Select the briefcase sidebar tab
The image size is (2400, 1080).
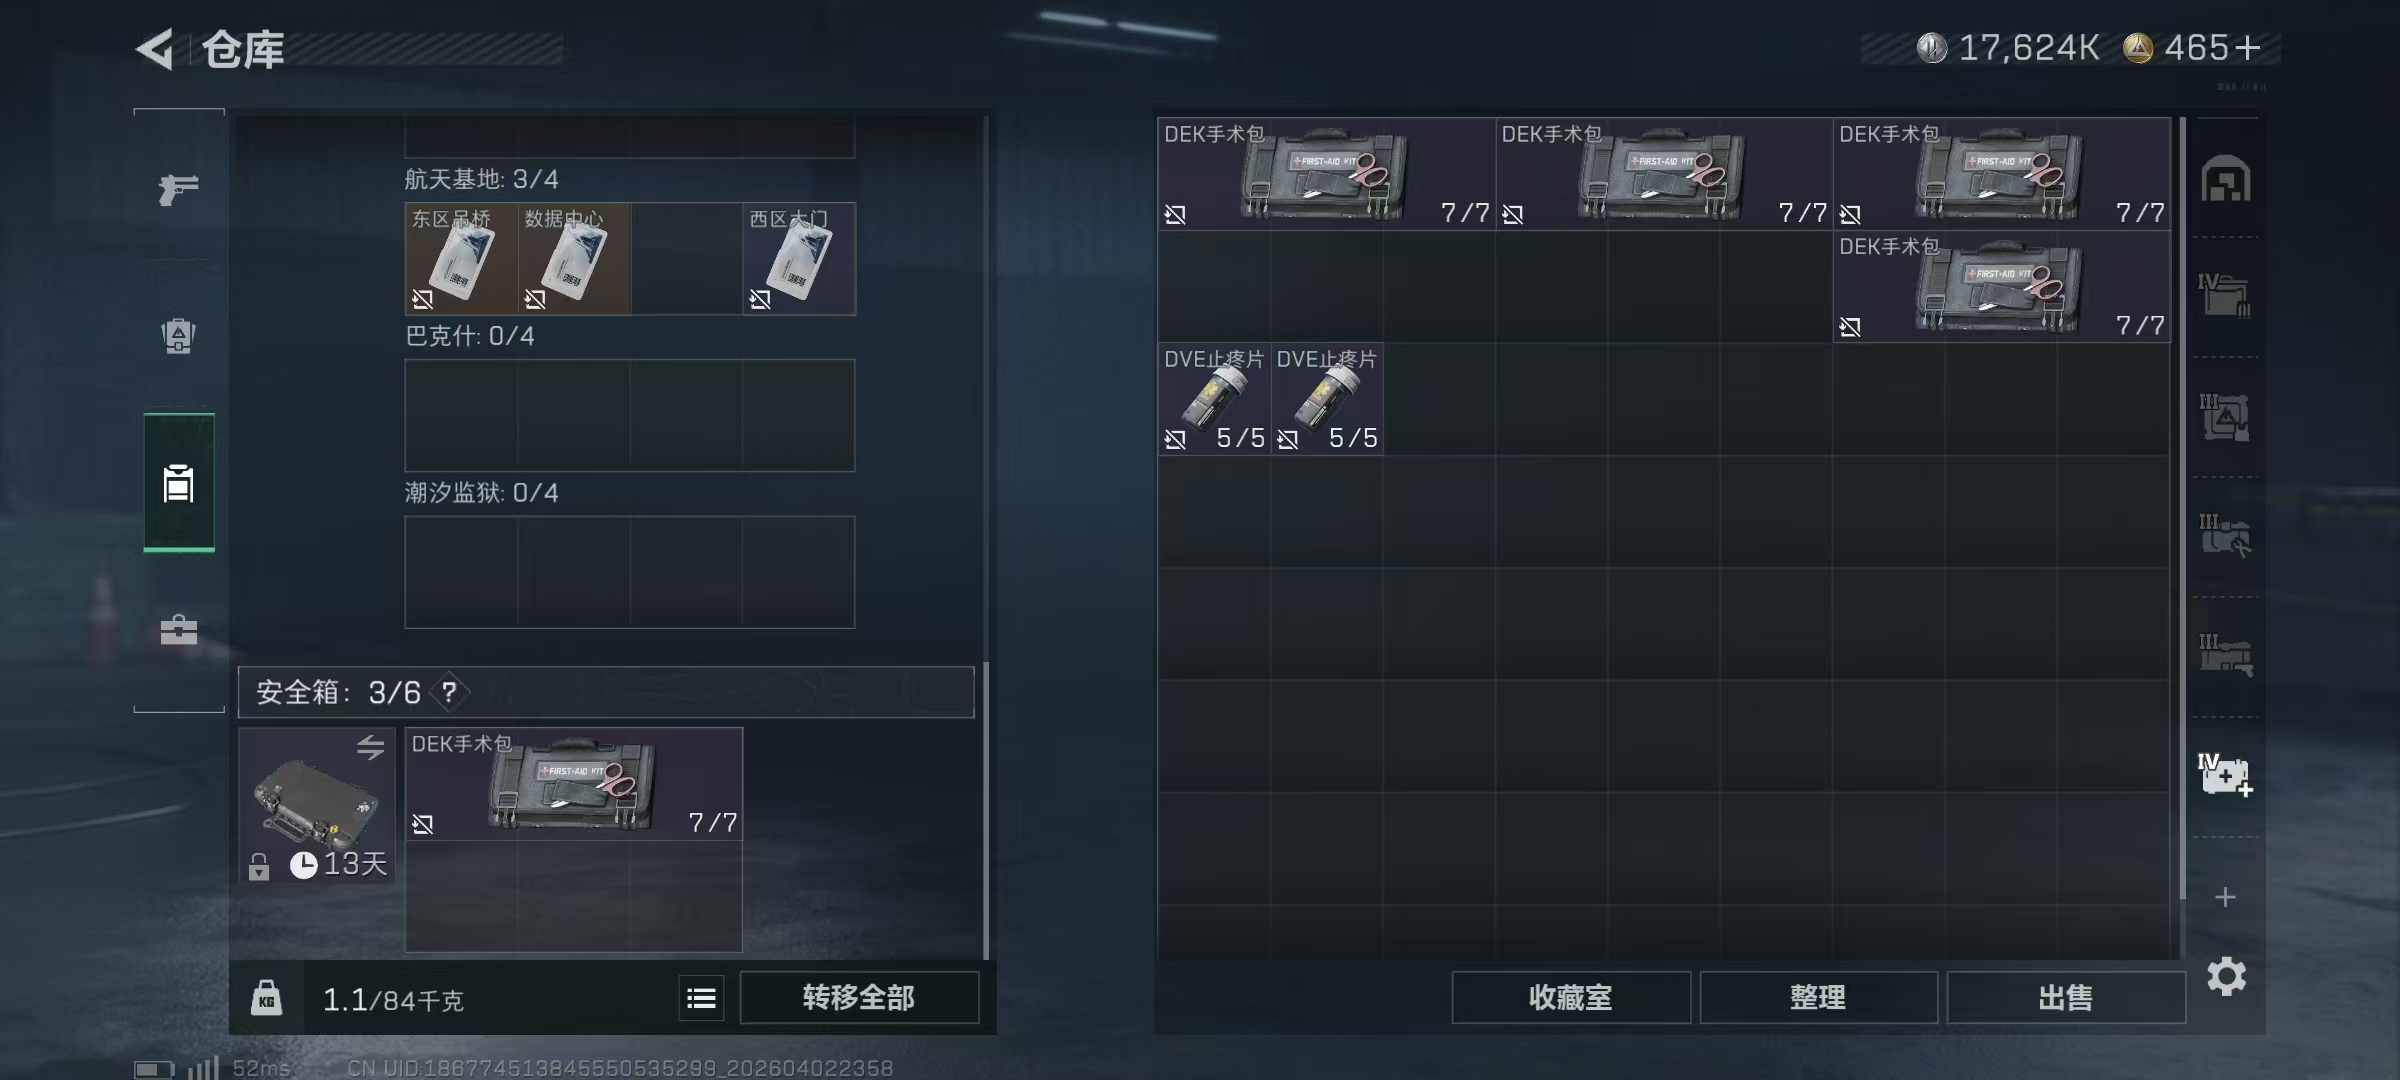(x=179, y=630)
